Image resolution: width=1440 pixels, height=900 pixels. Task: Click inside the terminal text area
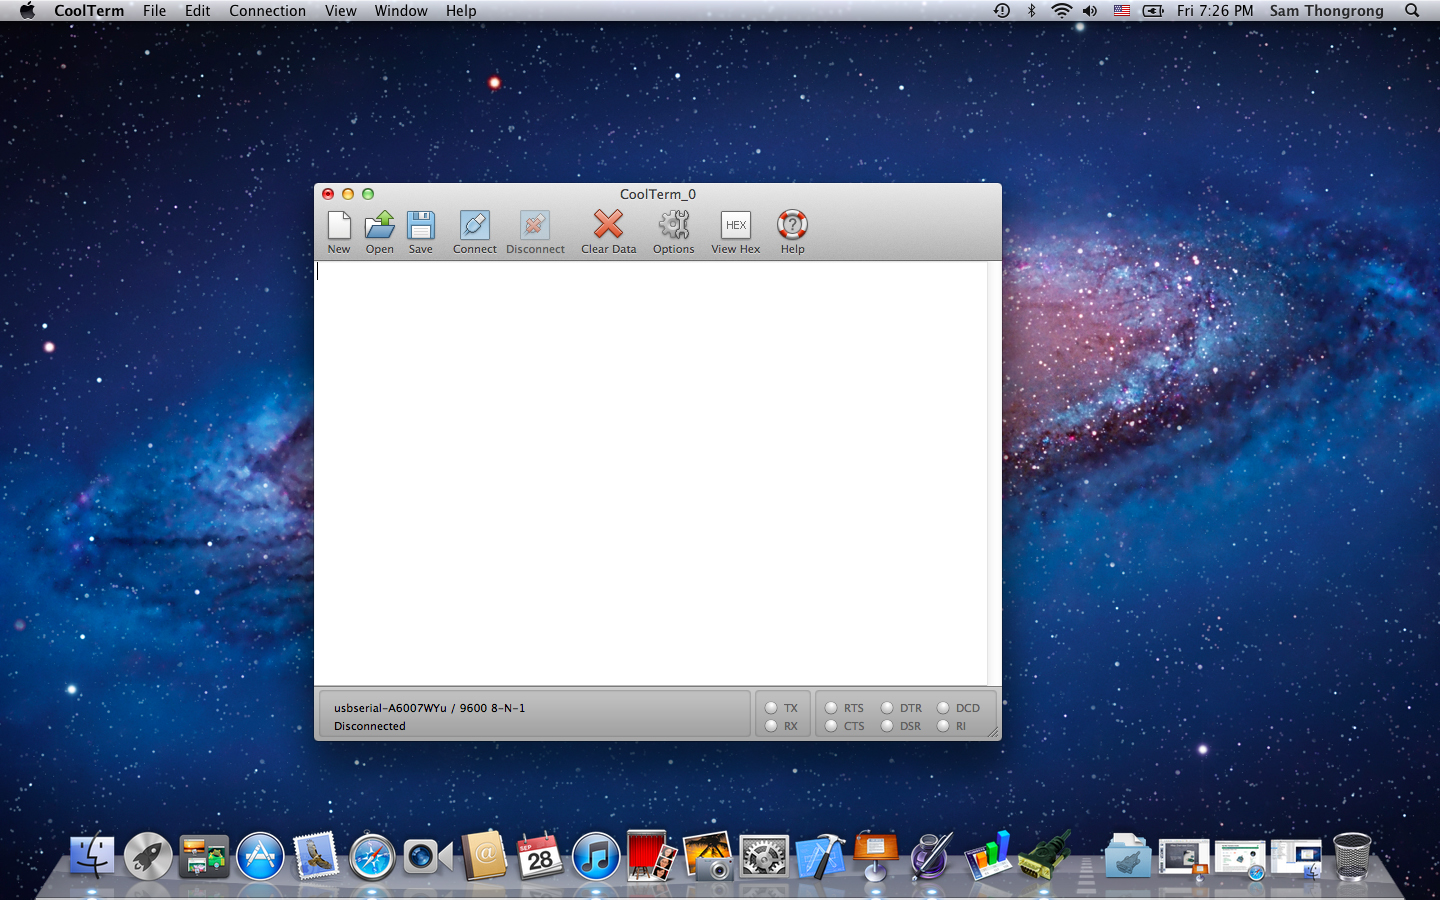(651, 473)
